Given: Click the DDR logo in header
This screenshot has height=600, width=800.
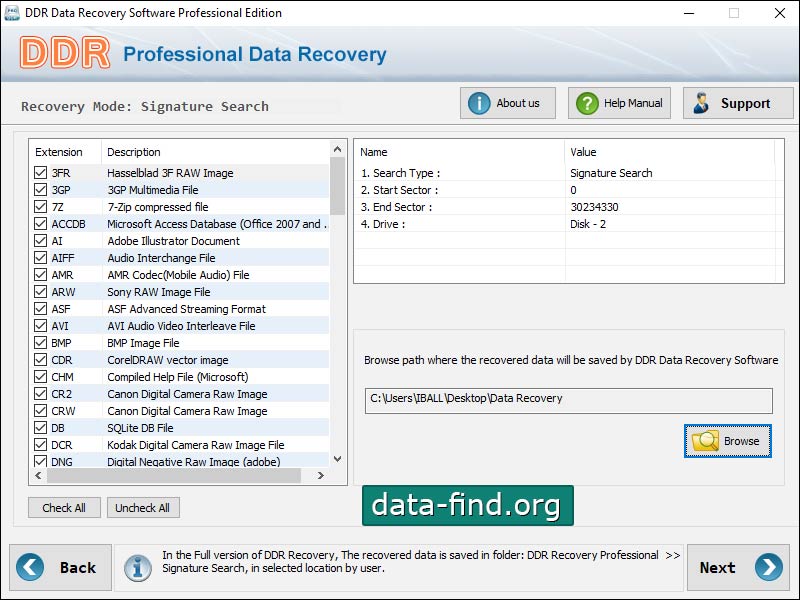Looking at the screenshot, I should (64, 54).
